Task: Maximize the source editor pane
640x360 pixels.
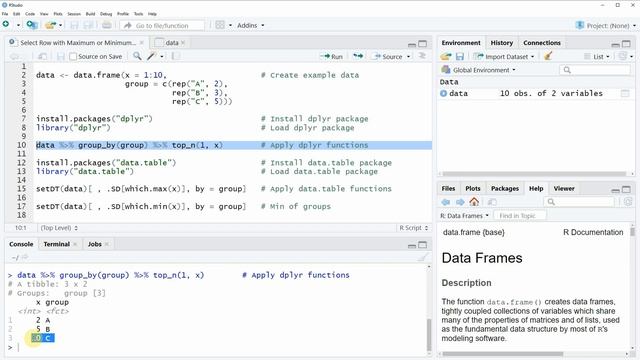Action: [423, 44]
